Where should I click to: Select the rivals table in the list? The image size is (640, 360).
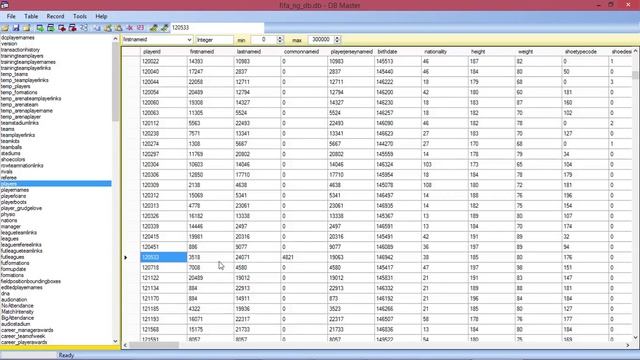pos(7,172)
